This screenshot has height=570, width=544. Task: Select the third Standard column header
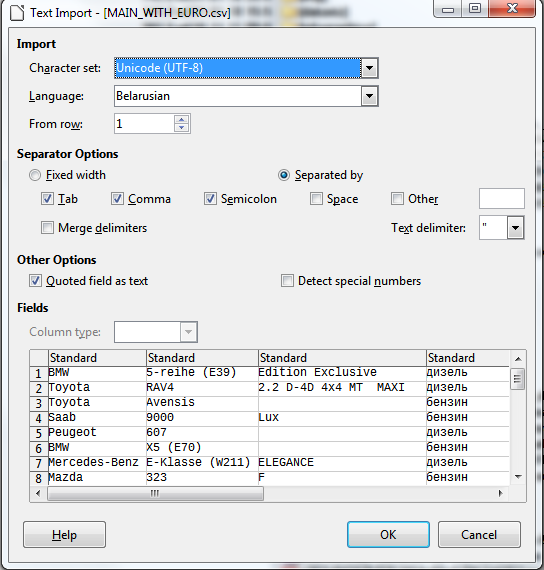click(x=342, y=358)
